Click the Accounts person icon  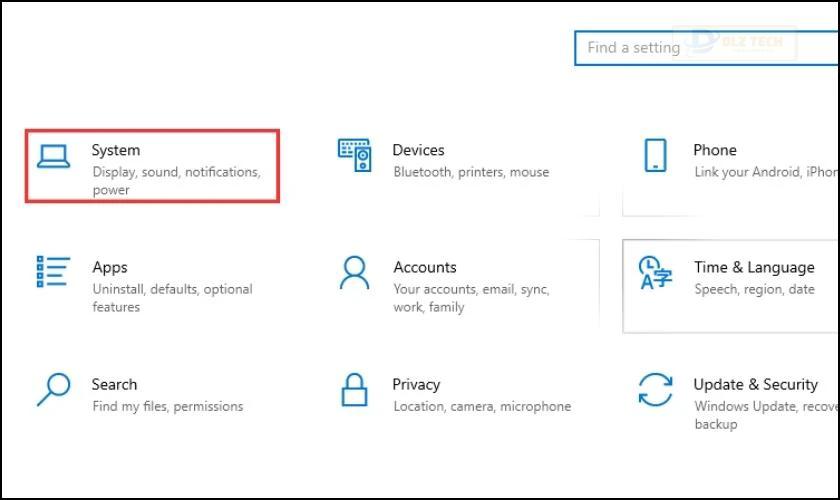[355, 273]
